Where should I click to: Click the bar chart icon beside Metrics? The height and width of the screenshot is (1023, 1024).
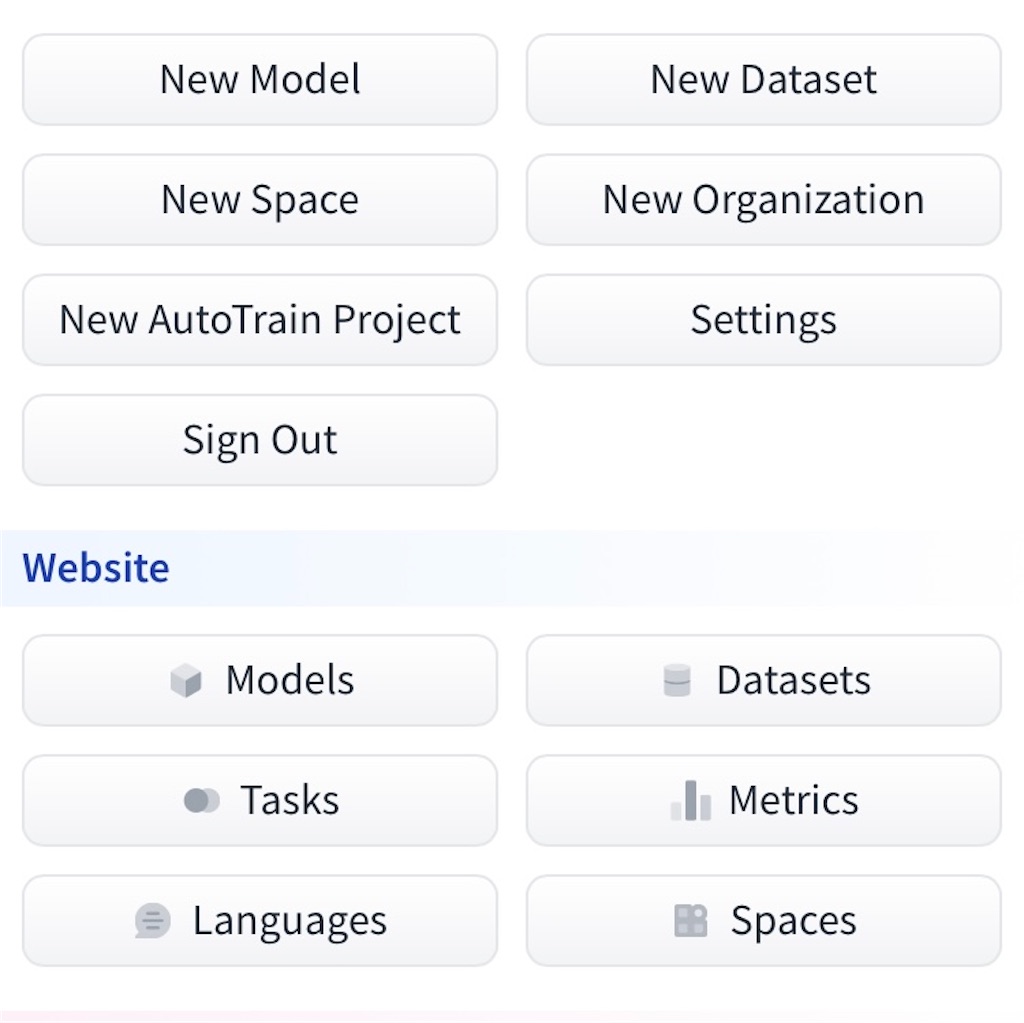coord(691,801)
